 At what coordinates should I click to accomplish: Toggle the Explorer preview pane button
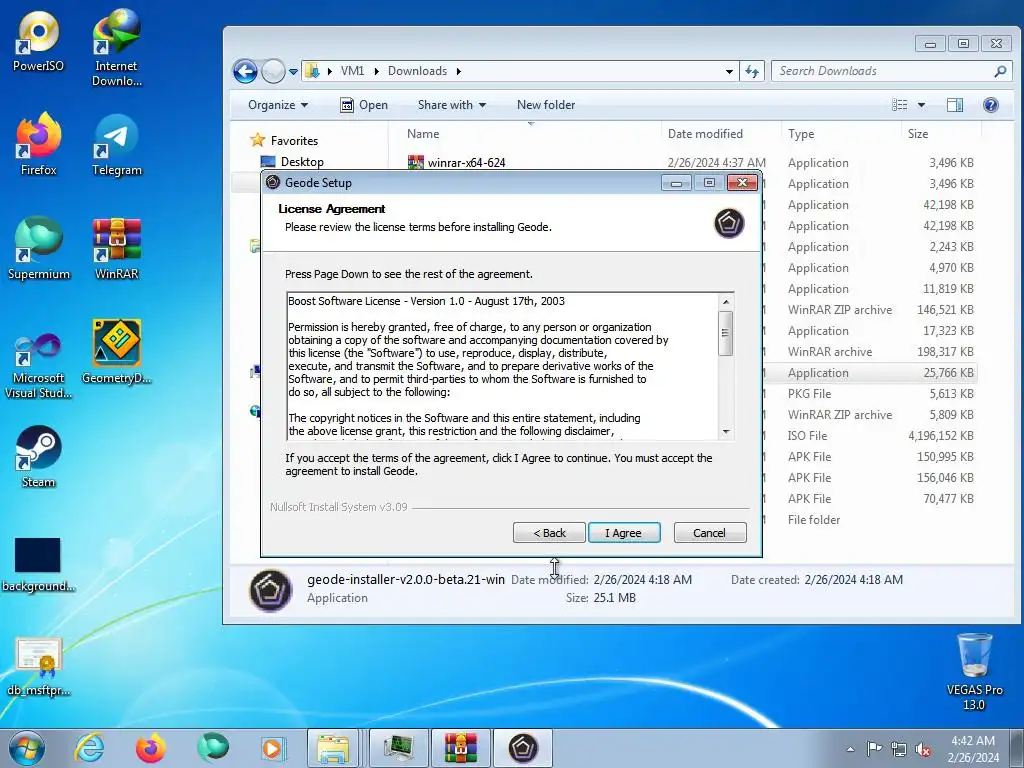coord(955,105)
